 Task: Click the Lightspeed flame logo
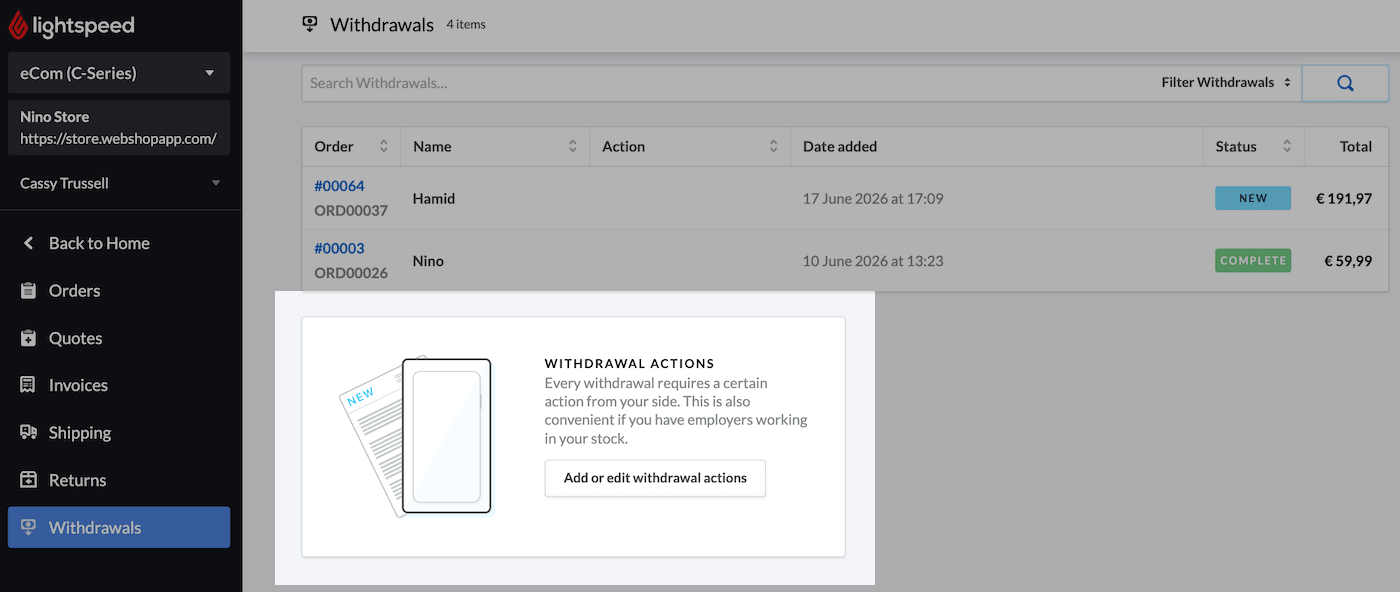coord(18,25)
